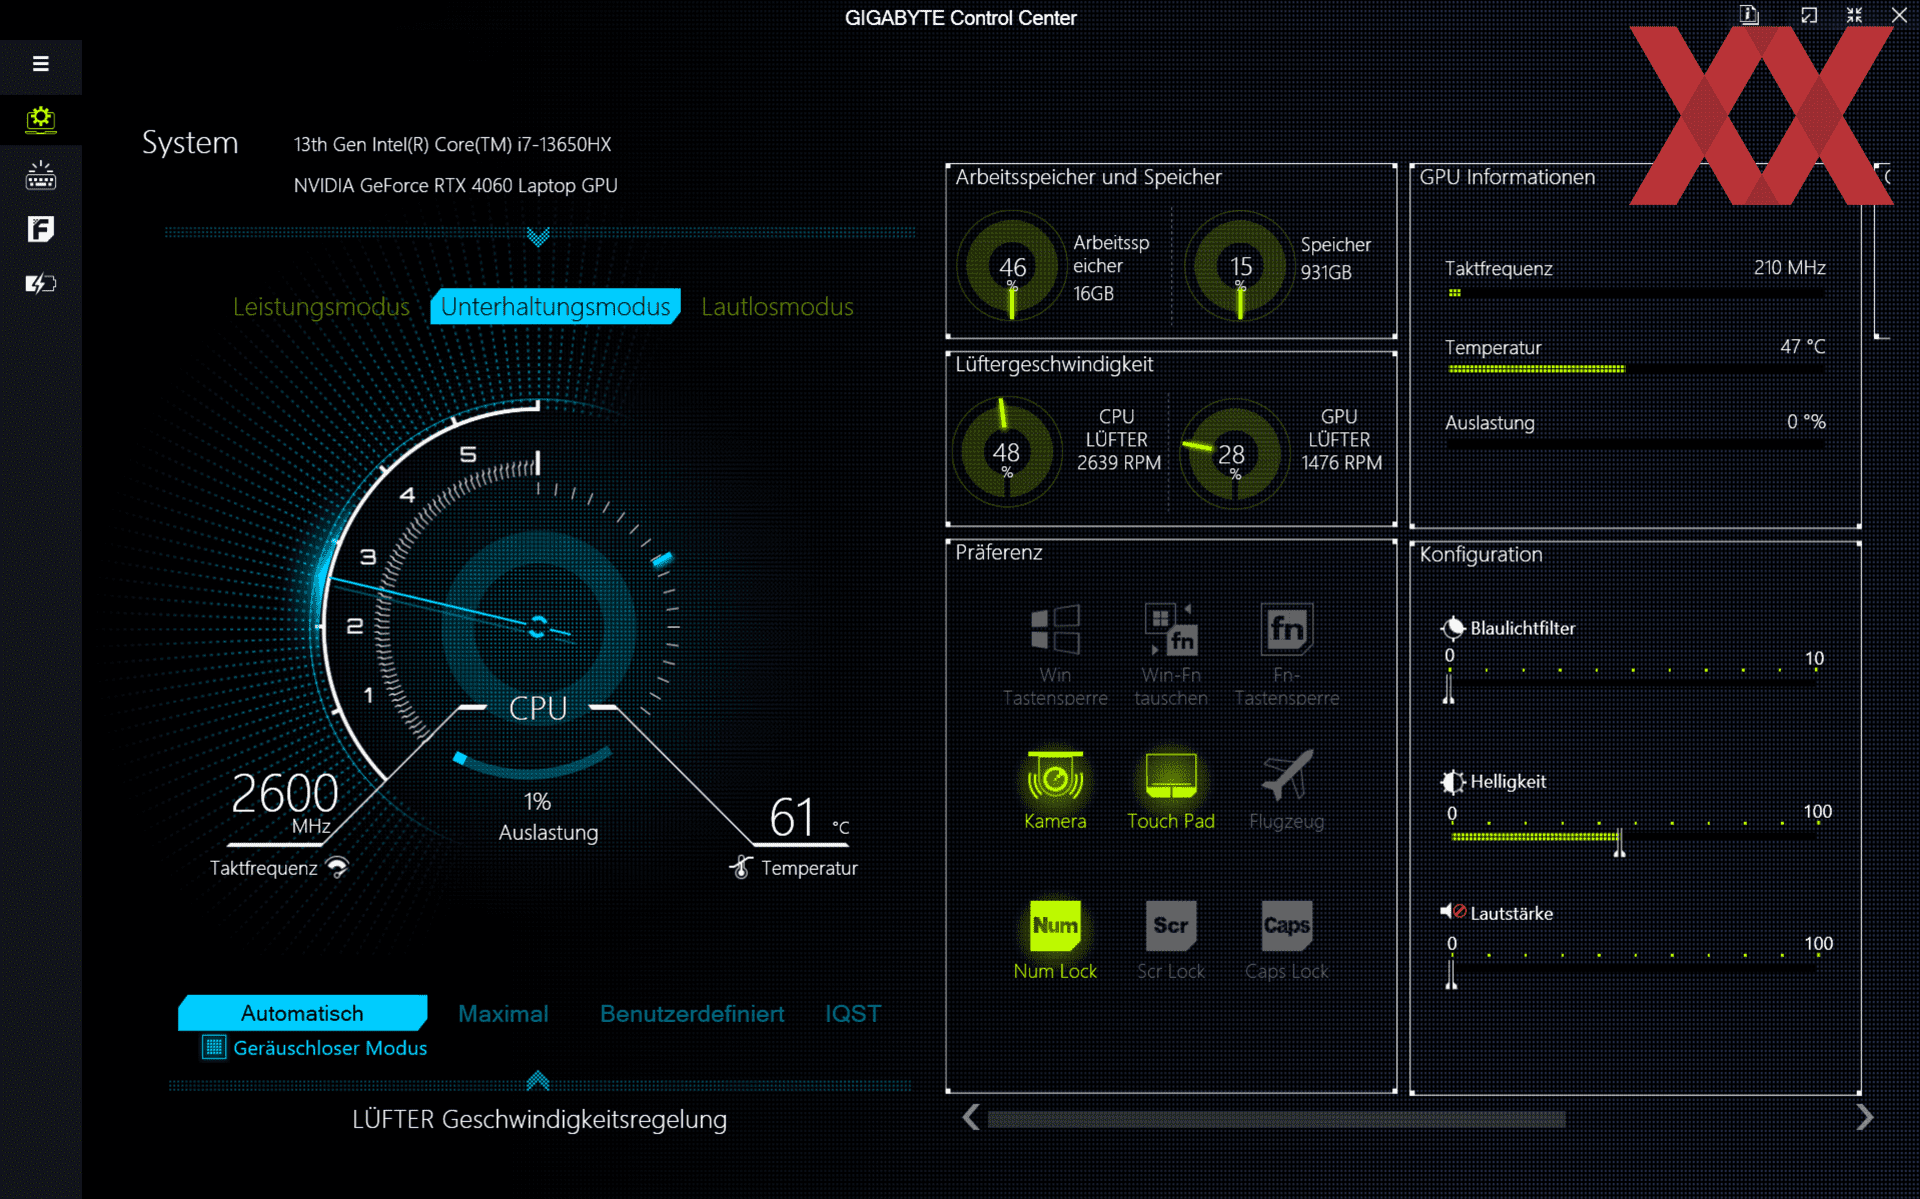Toggle Win Tastensperre key lock
The image size is (1920, 1199).
1055,655
